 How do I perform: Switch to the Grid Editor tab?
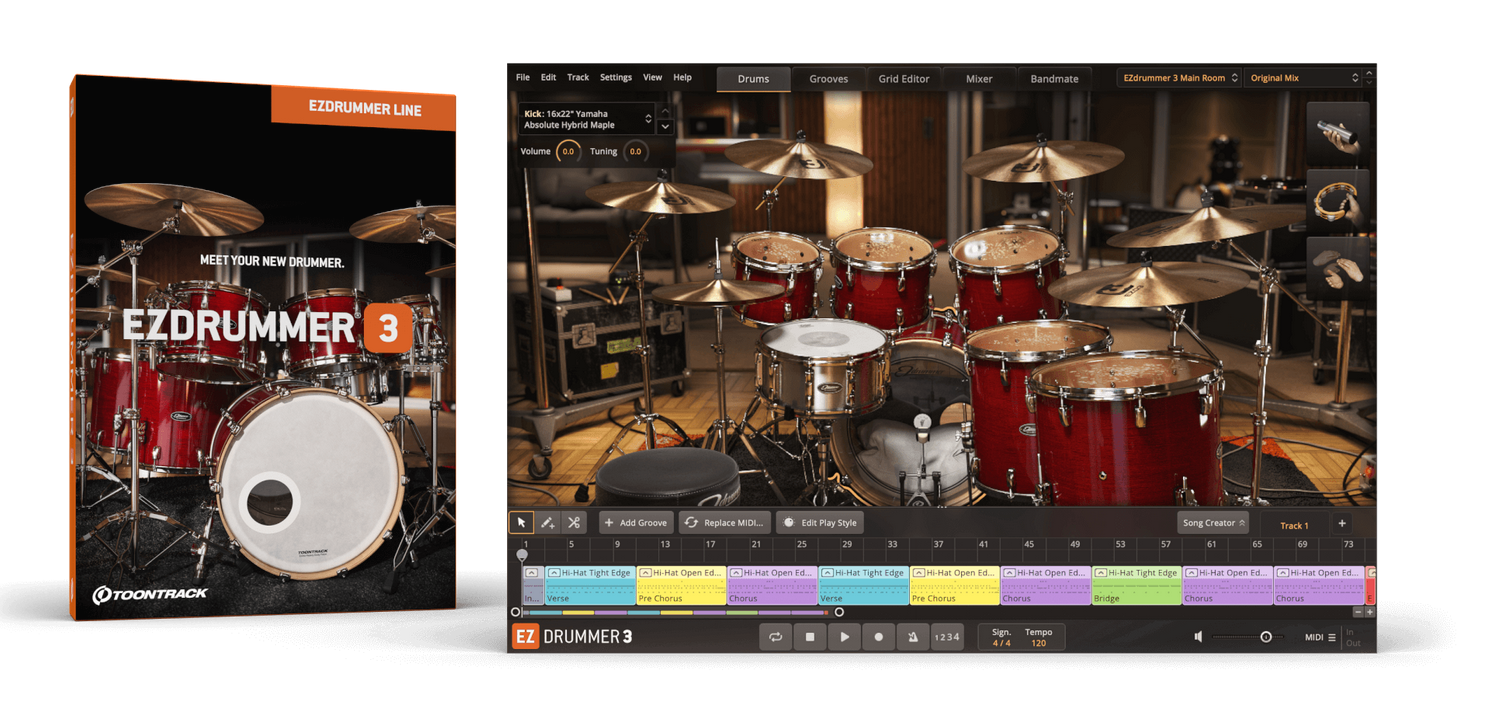904,79
